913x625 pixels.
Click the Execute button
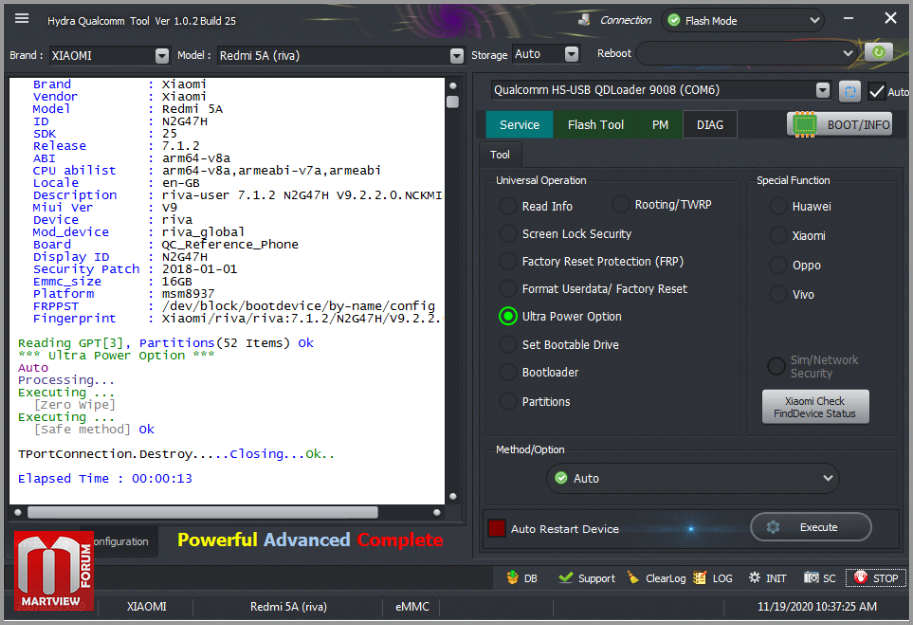(811, 527)
